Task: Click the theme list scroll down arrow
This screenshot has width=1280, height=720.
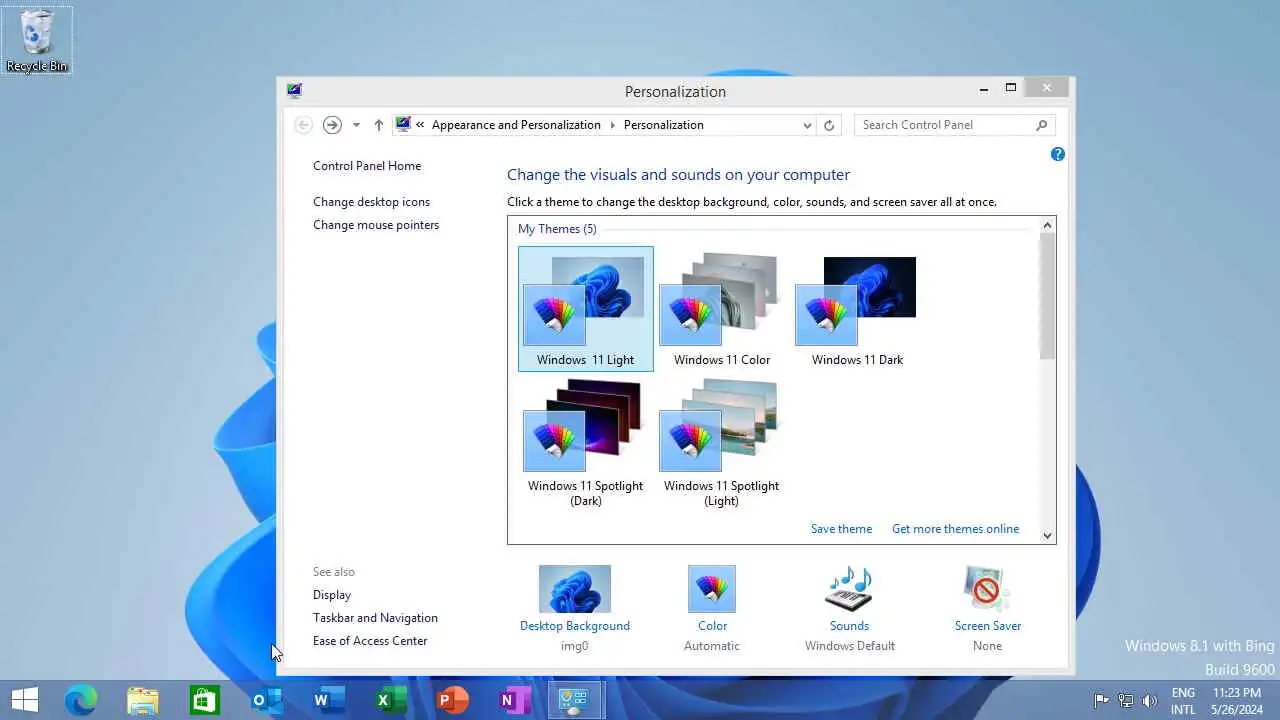Action: point(1047,535)
